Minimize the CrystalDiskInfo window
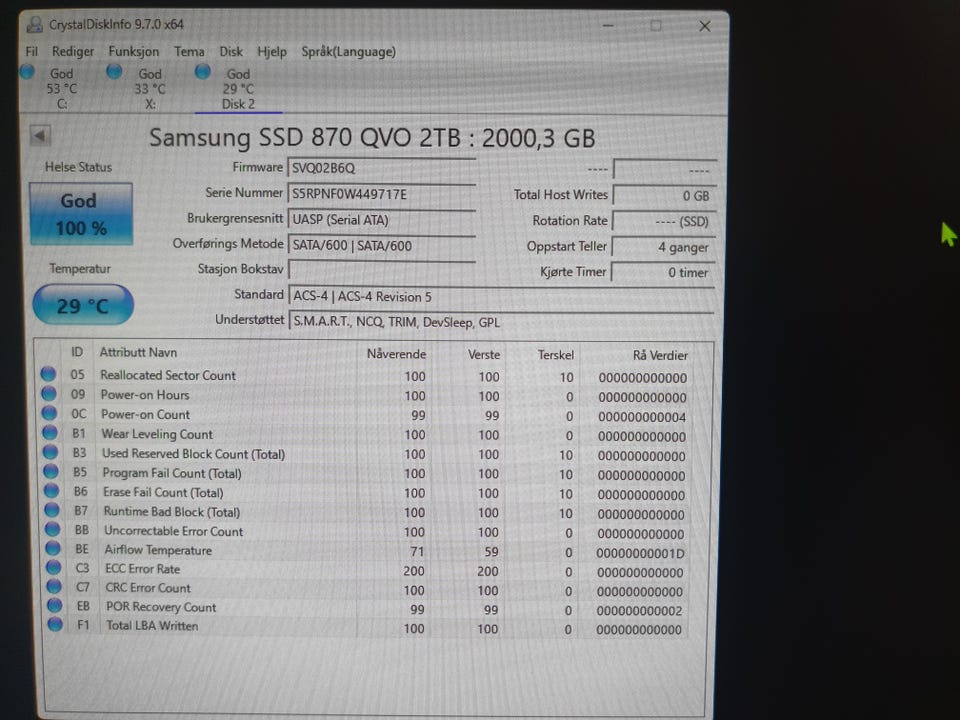960x720 pixels. [x=608, y=26]
